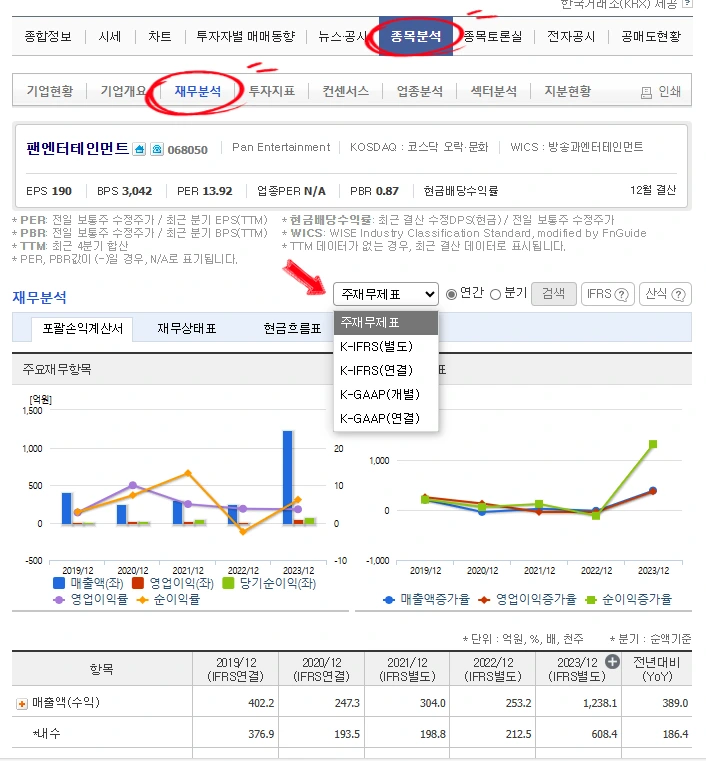Click the 인쇄 print link
Screen dimensions: 706x761
pyautogui.click(x=670, y=92)
